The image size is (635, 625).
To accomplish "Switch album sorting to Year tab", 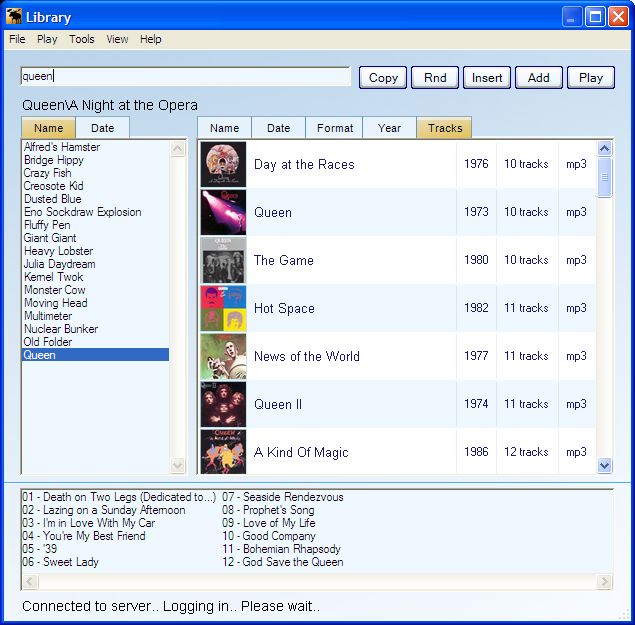I will [x=389, y=128].
